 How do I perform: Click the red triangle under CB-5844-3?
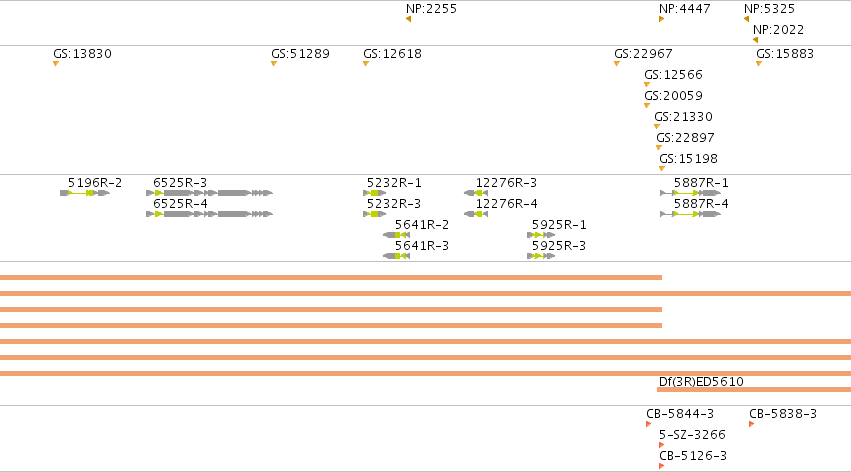(649, 424)
